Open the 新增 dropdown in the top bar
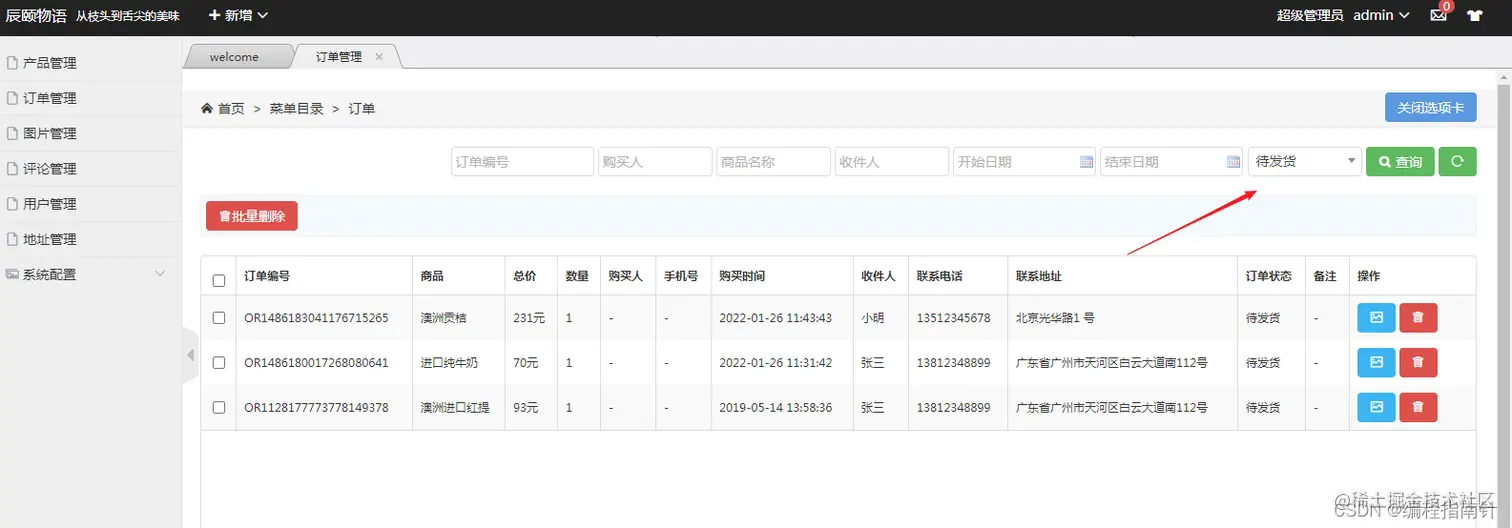This screenshot has width=1512, height=528. (x=238, y=15)
